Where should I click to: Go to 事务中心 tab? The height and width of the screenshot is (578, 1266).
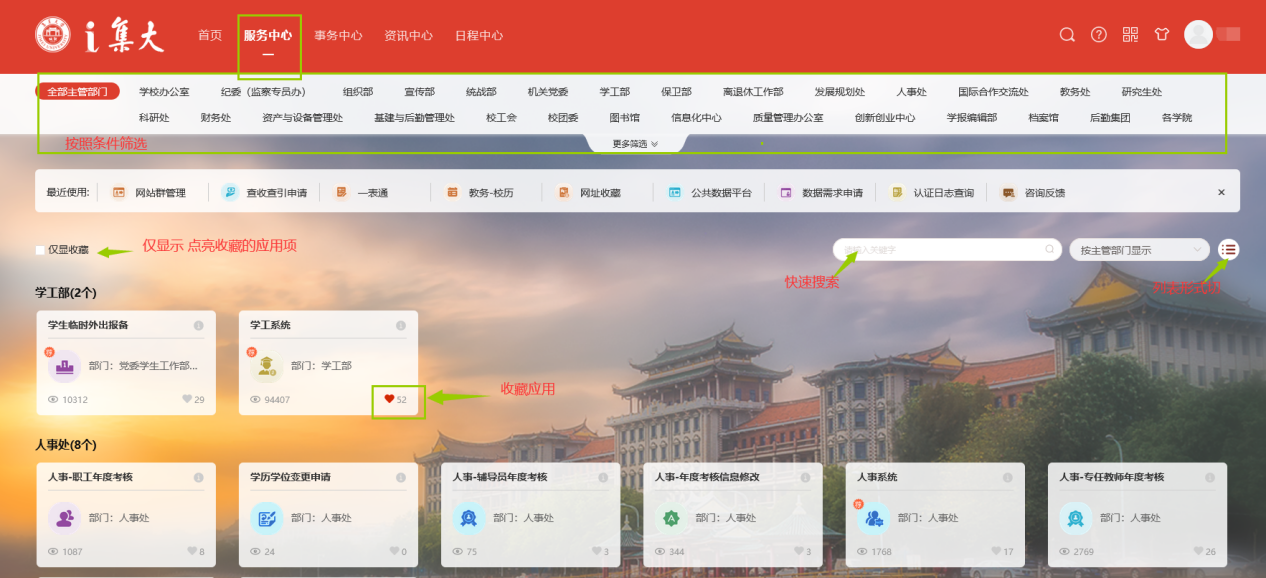point(338,35)
